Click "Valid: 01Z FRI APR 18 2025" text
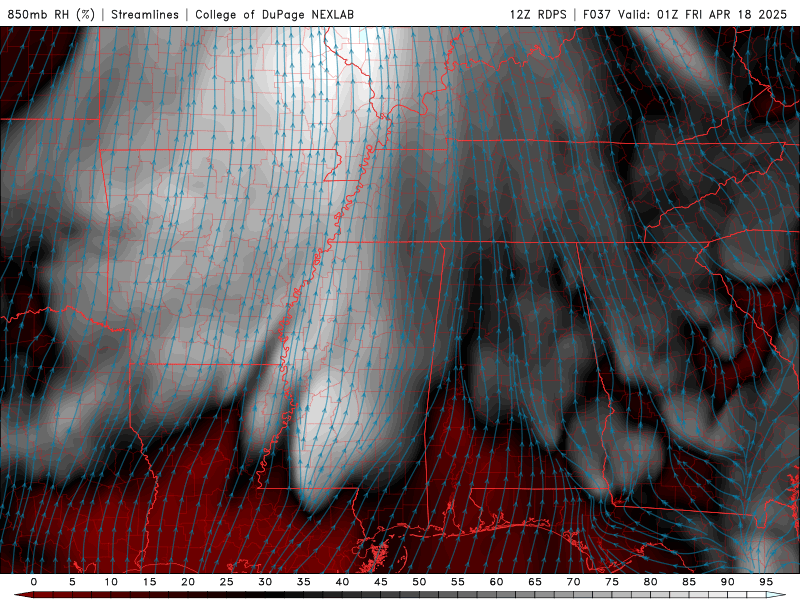The height and width of the screenshot is (600, 800). tap(703, 14)
